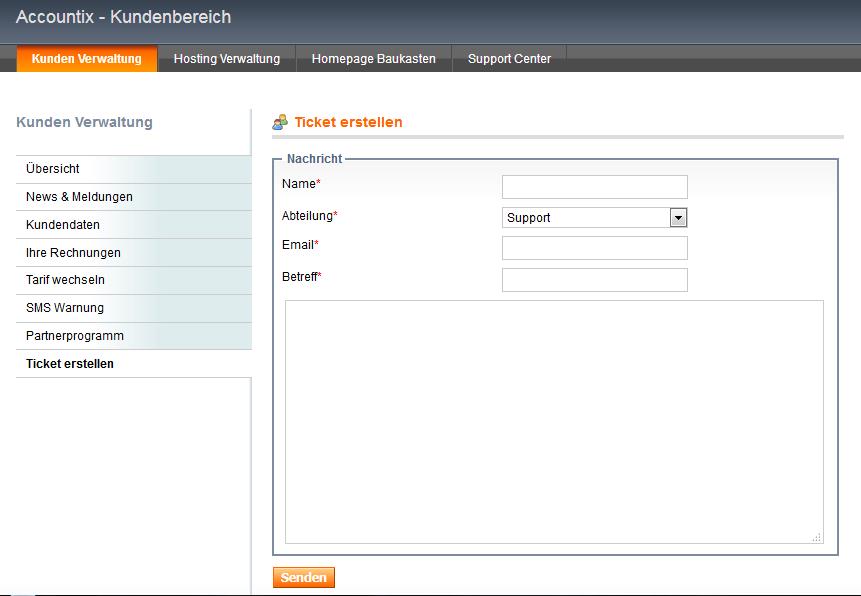Screen dimensions: 861x596
Task: Click the Name input field
Action: 594,186
